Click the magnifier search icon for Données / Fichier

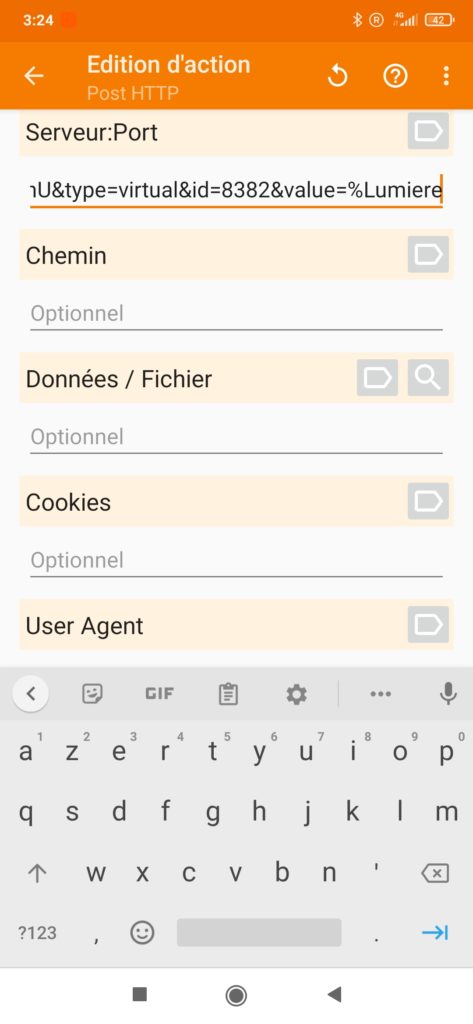coord(429,377)
